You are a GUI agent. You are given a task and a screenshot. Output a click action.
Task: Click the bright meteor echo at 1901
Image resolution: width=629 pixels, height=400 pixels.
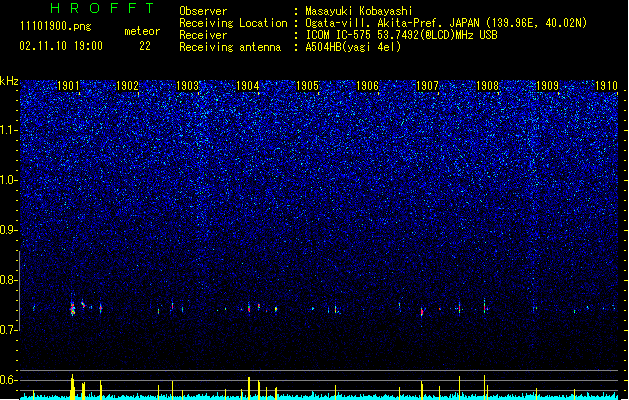(73, 309)
